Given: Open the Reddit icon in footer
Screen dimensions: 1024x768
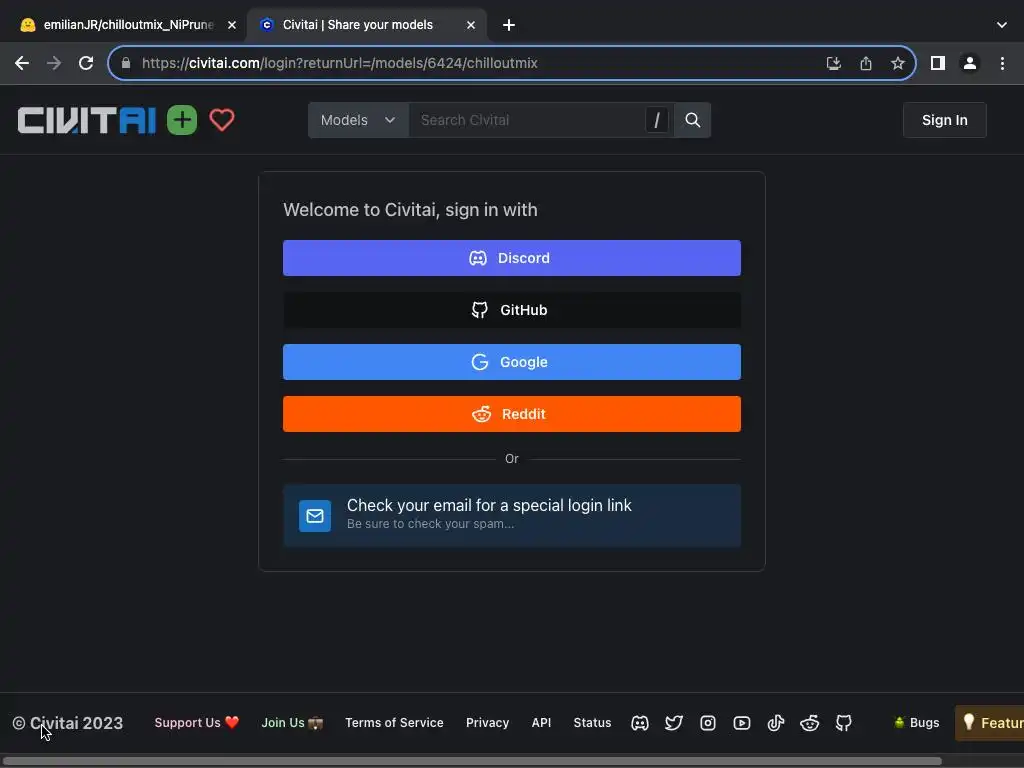Looking at the screenshot, I should (810, 723).
